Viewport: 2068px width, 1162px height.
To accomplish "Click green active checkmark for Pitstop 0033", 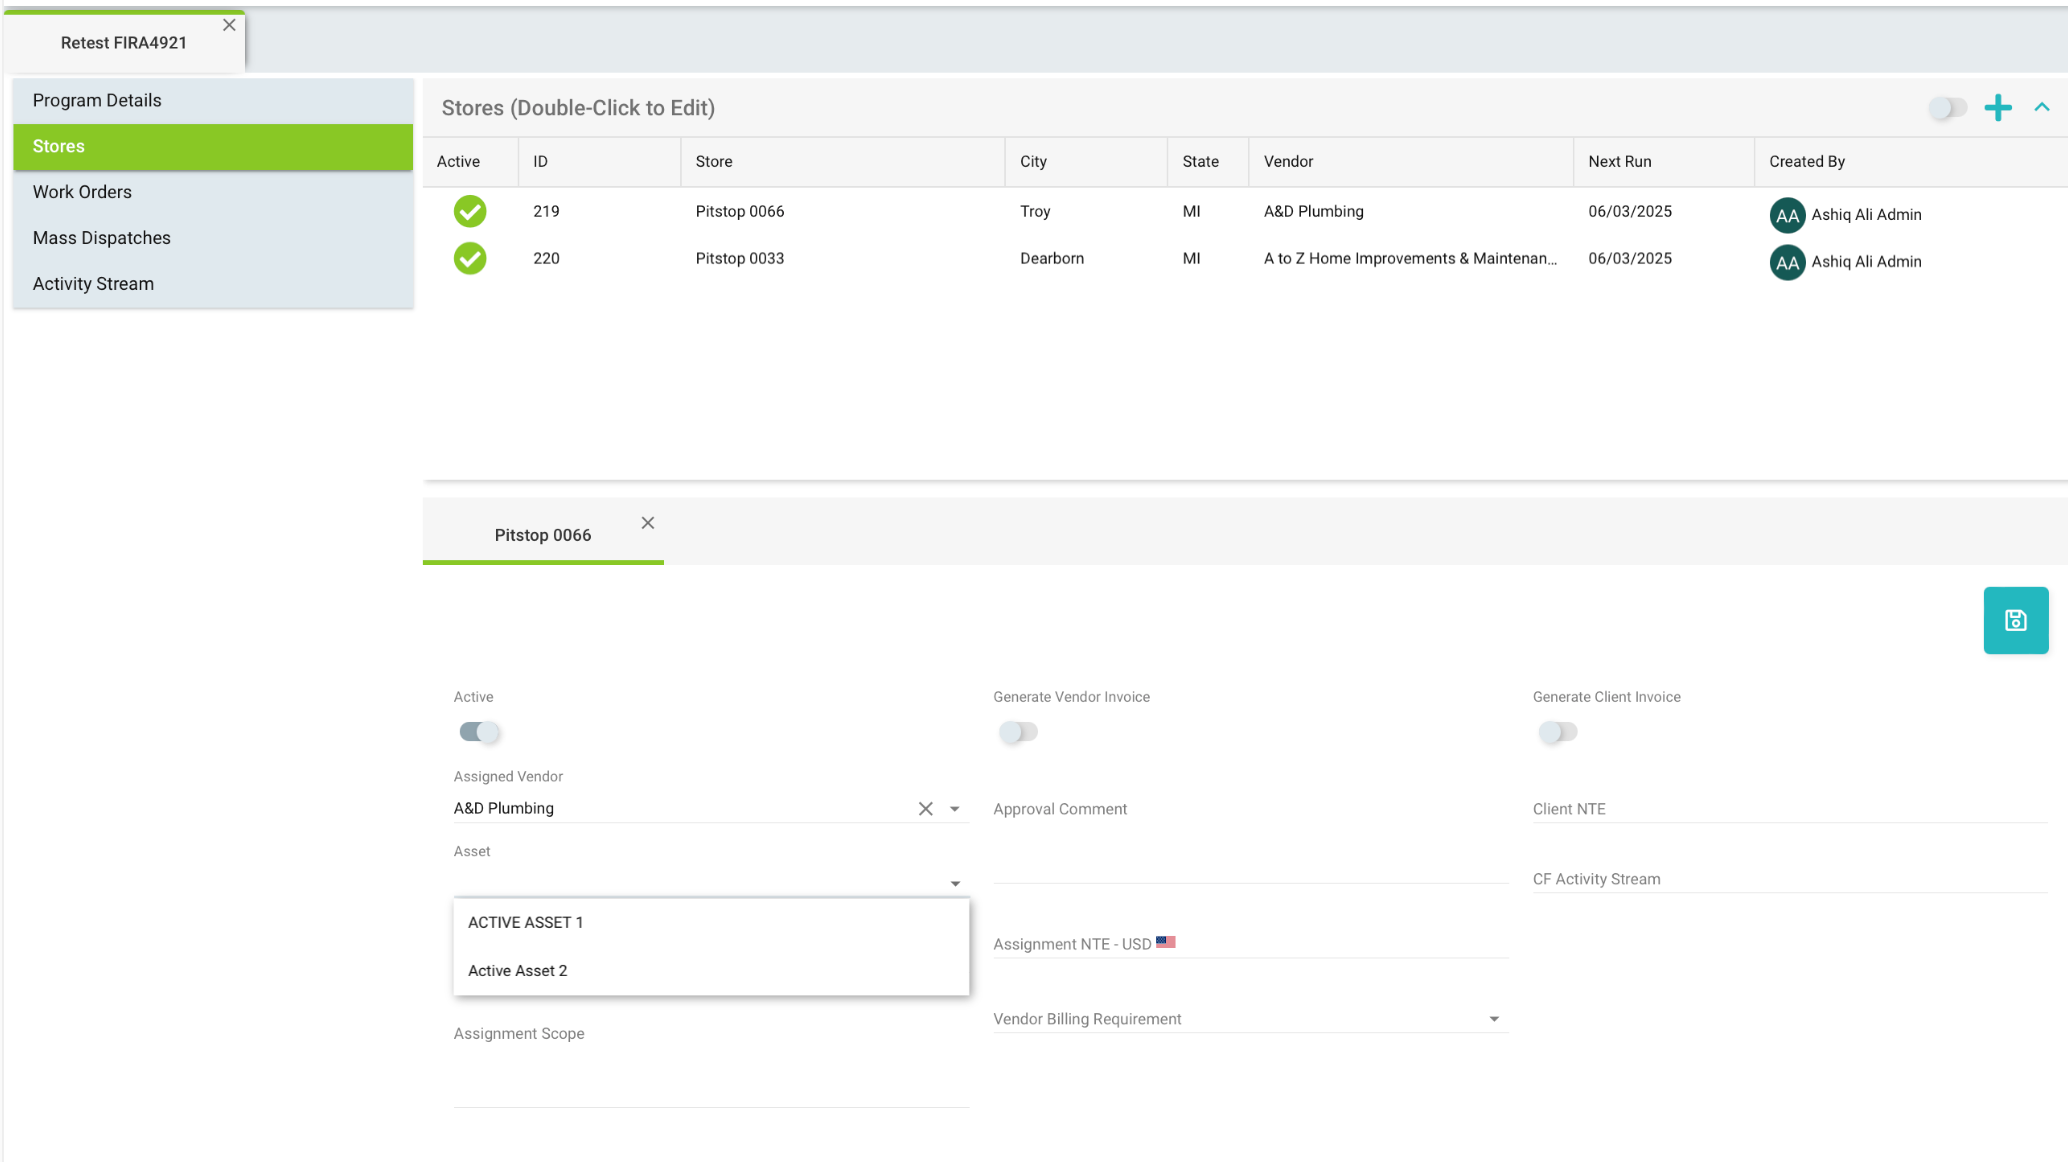I will 470,258.
